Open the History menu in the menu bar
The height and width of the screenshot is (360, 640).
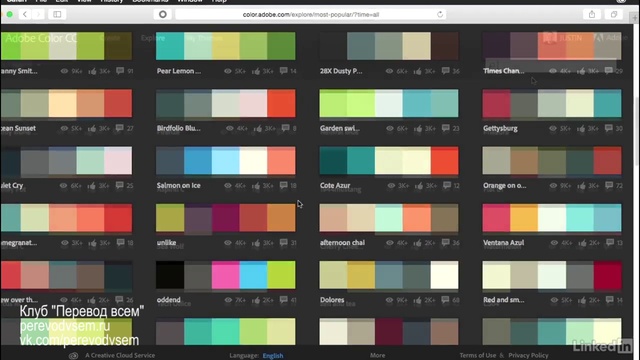(x=111, y=1)
